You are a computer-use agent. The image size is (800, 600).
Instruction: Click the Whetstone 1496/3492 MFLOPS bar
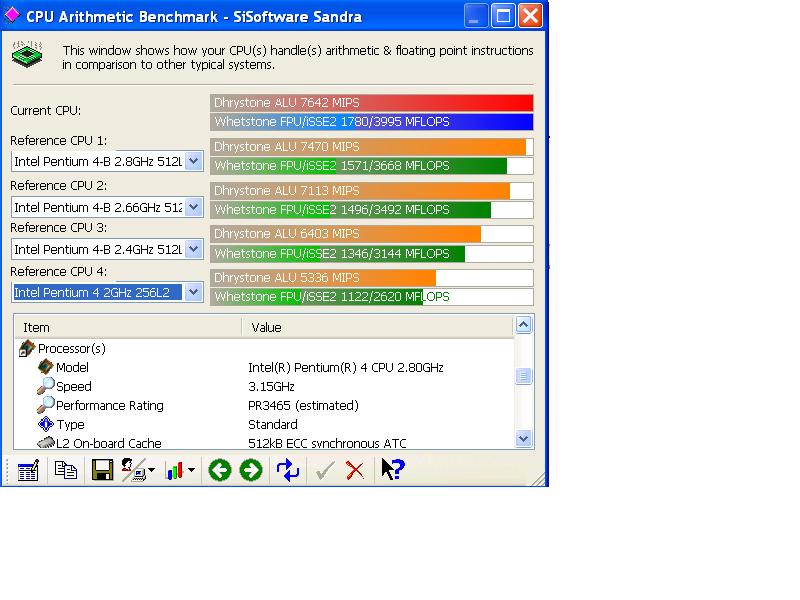point(371,210)
